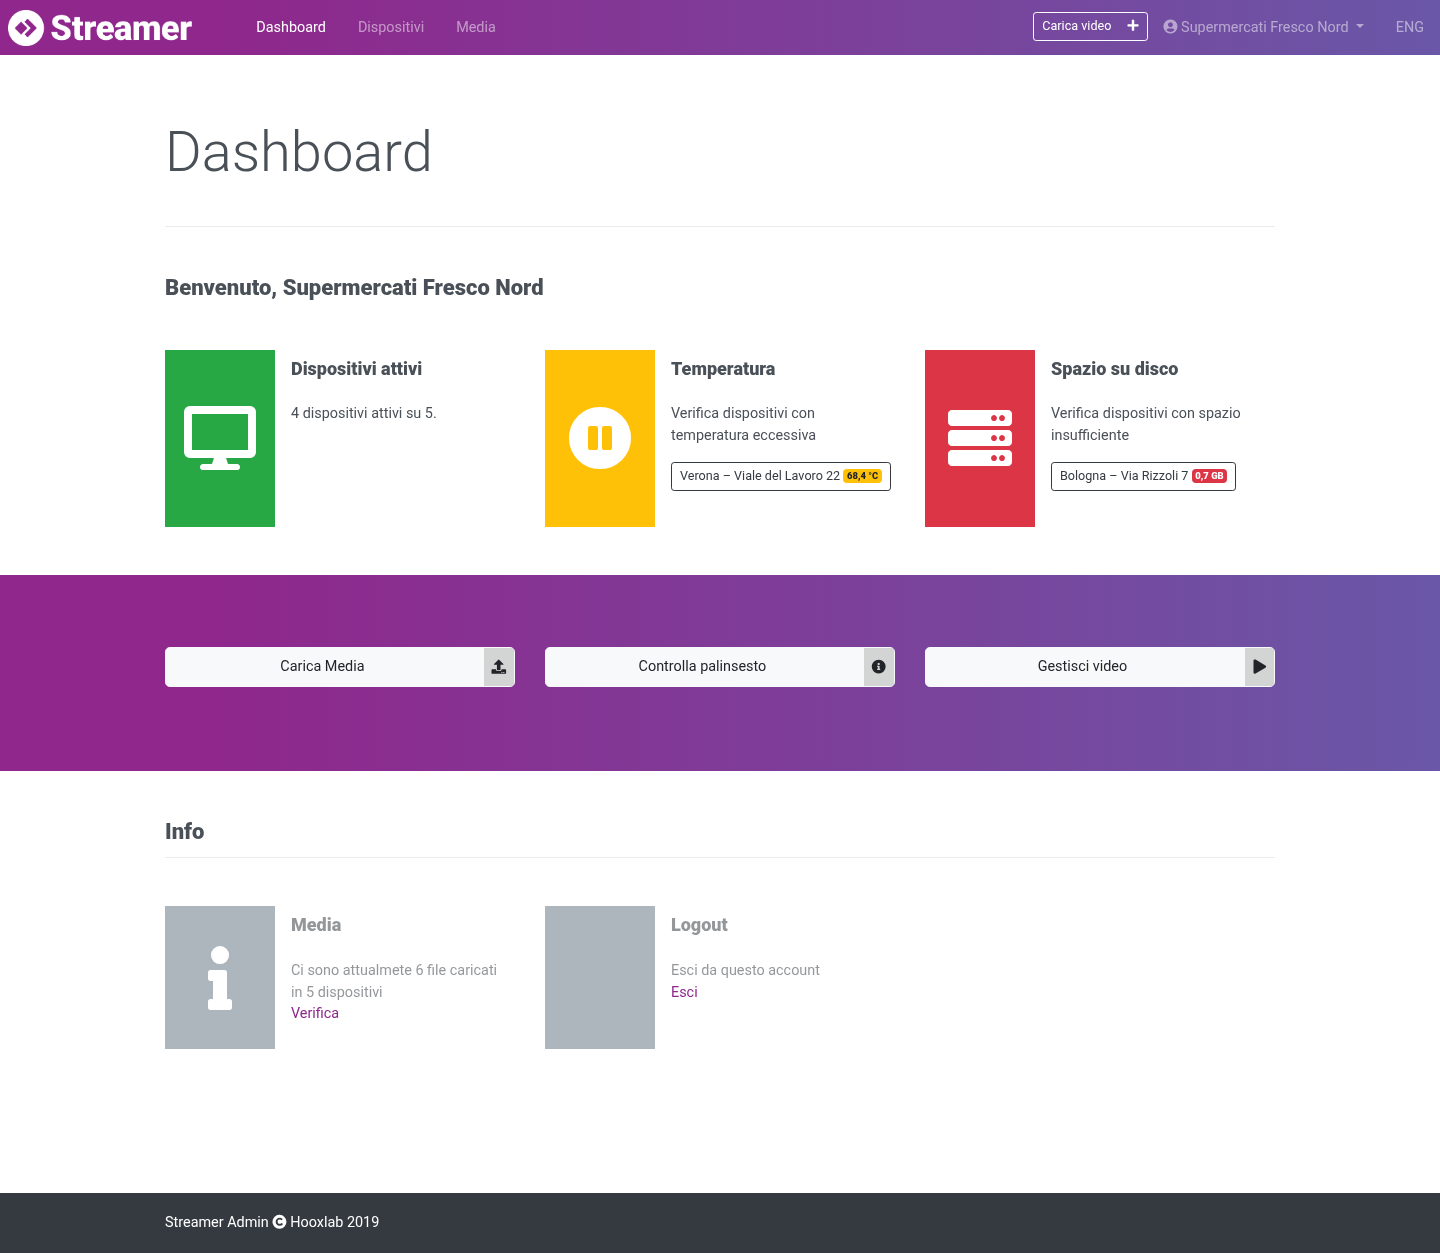Viewport: 1440px width, 1253px height.
Task: Click the Esci logout link
Action: pyautogui.click(x=684, y=992)
